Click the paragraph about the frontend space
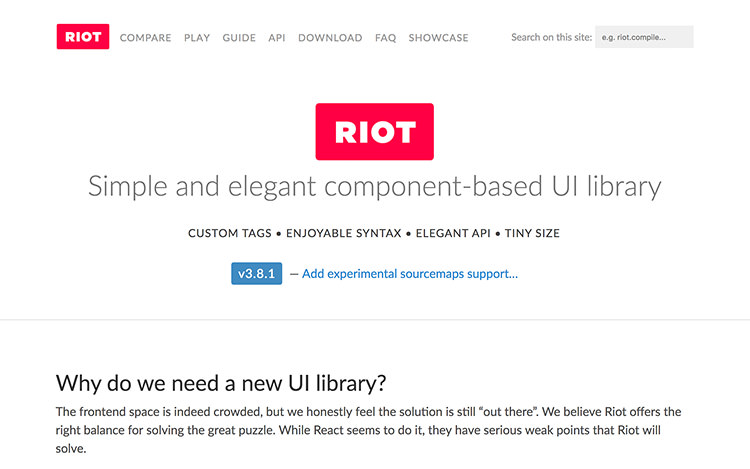Viewport: 750px width, 469px height. tap(368, 430)
